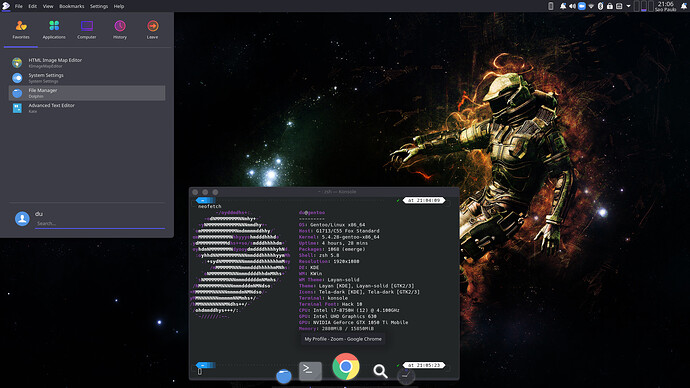Open the Edit menu
The image size is (690, 388).
coord(33,6)
